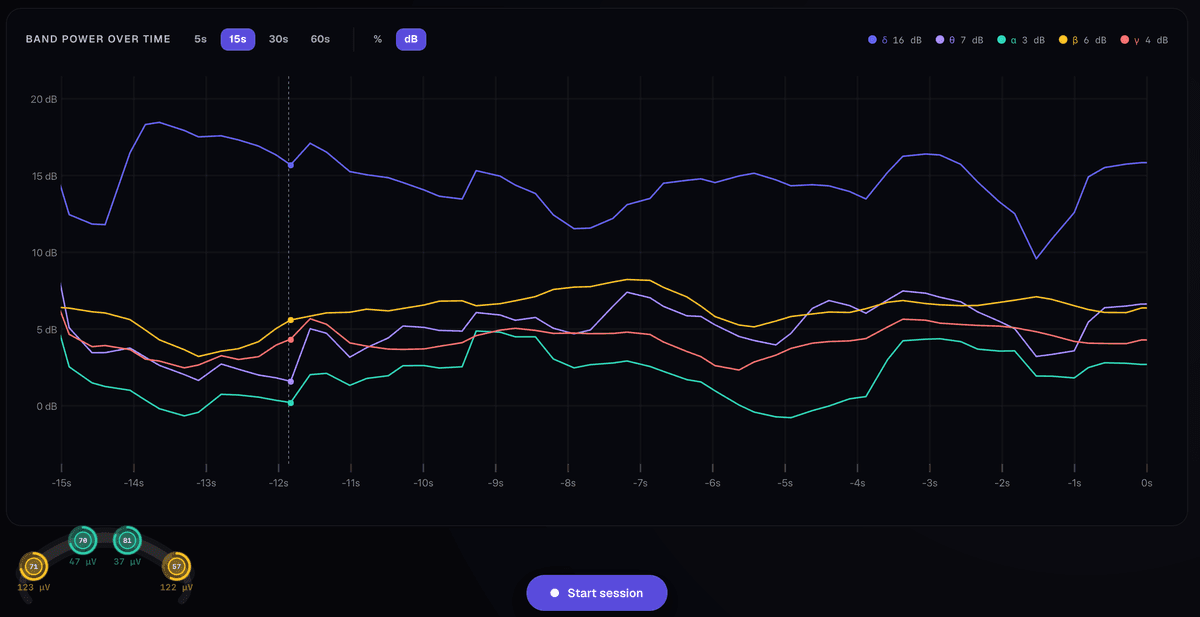Click the 20 dB y-axis label
Image resolution: width=1200 pixels, height=617 pixels.
pyautogui.click(x=44, y=99)
